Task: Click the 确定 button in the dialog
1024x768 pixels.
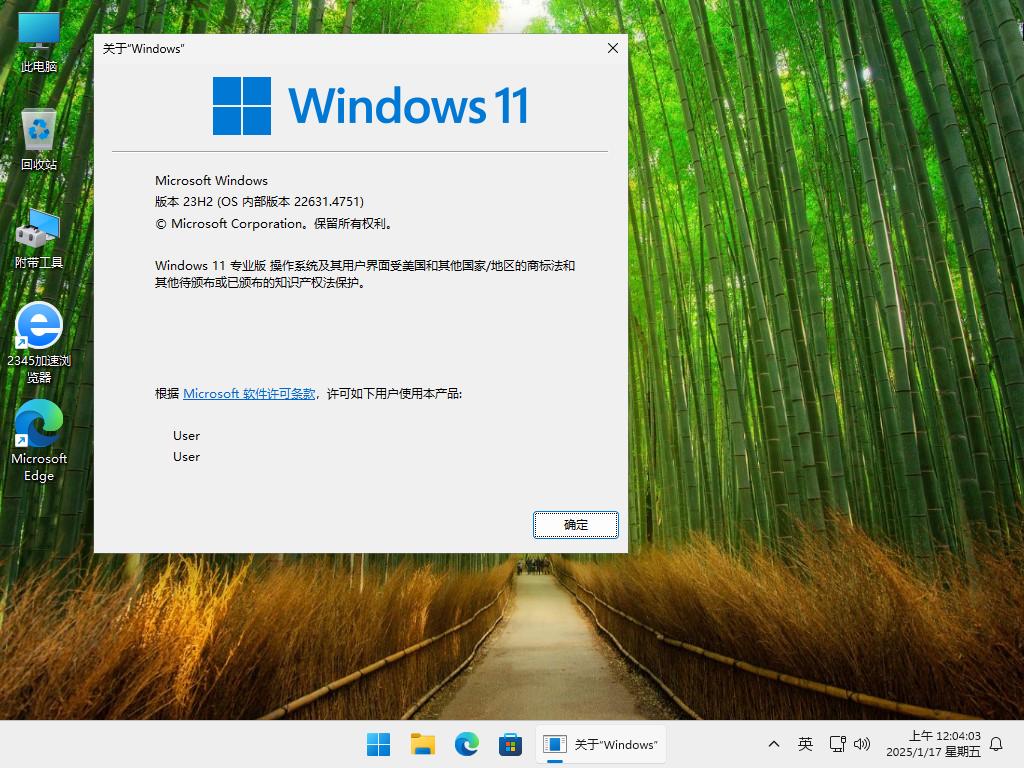Action: (575, 525)
